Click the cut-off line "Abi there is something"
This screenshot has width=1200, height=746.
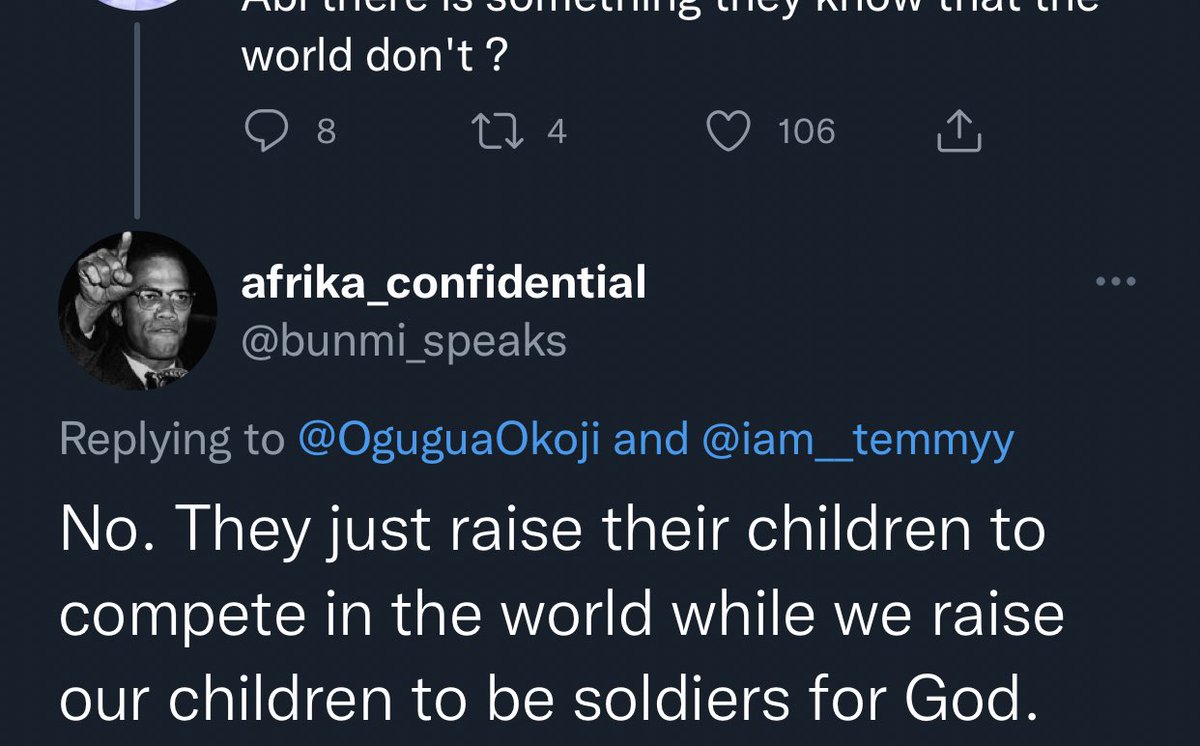point(670,6)
